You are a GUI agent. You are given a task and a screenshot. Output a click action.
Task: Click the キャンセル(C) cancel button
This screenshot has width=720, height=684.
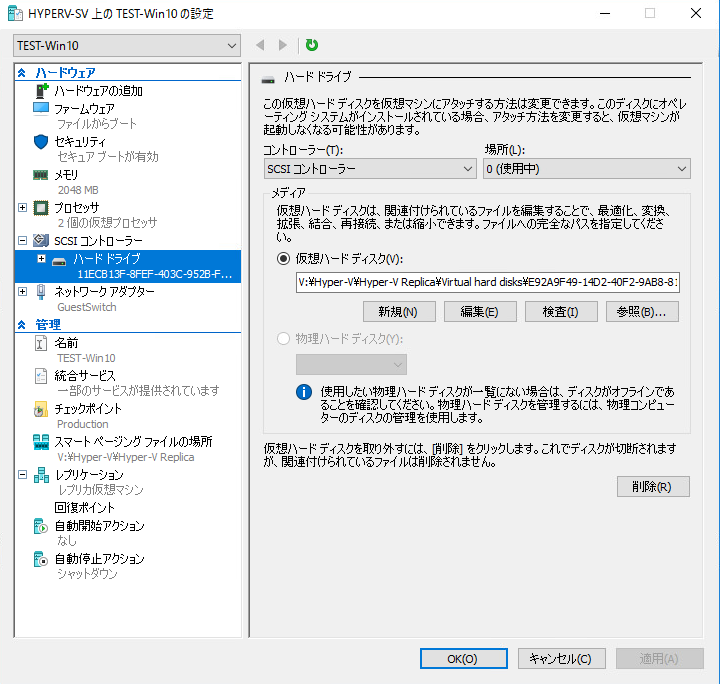[x=562, y=659]
